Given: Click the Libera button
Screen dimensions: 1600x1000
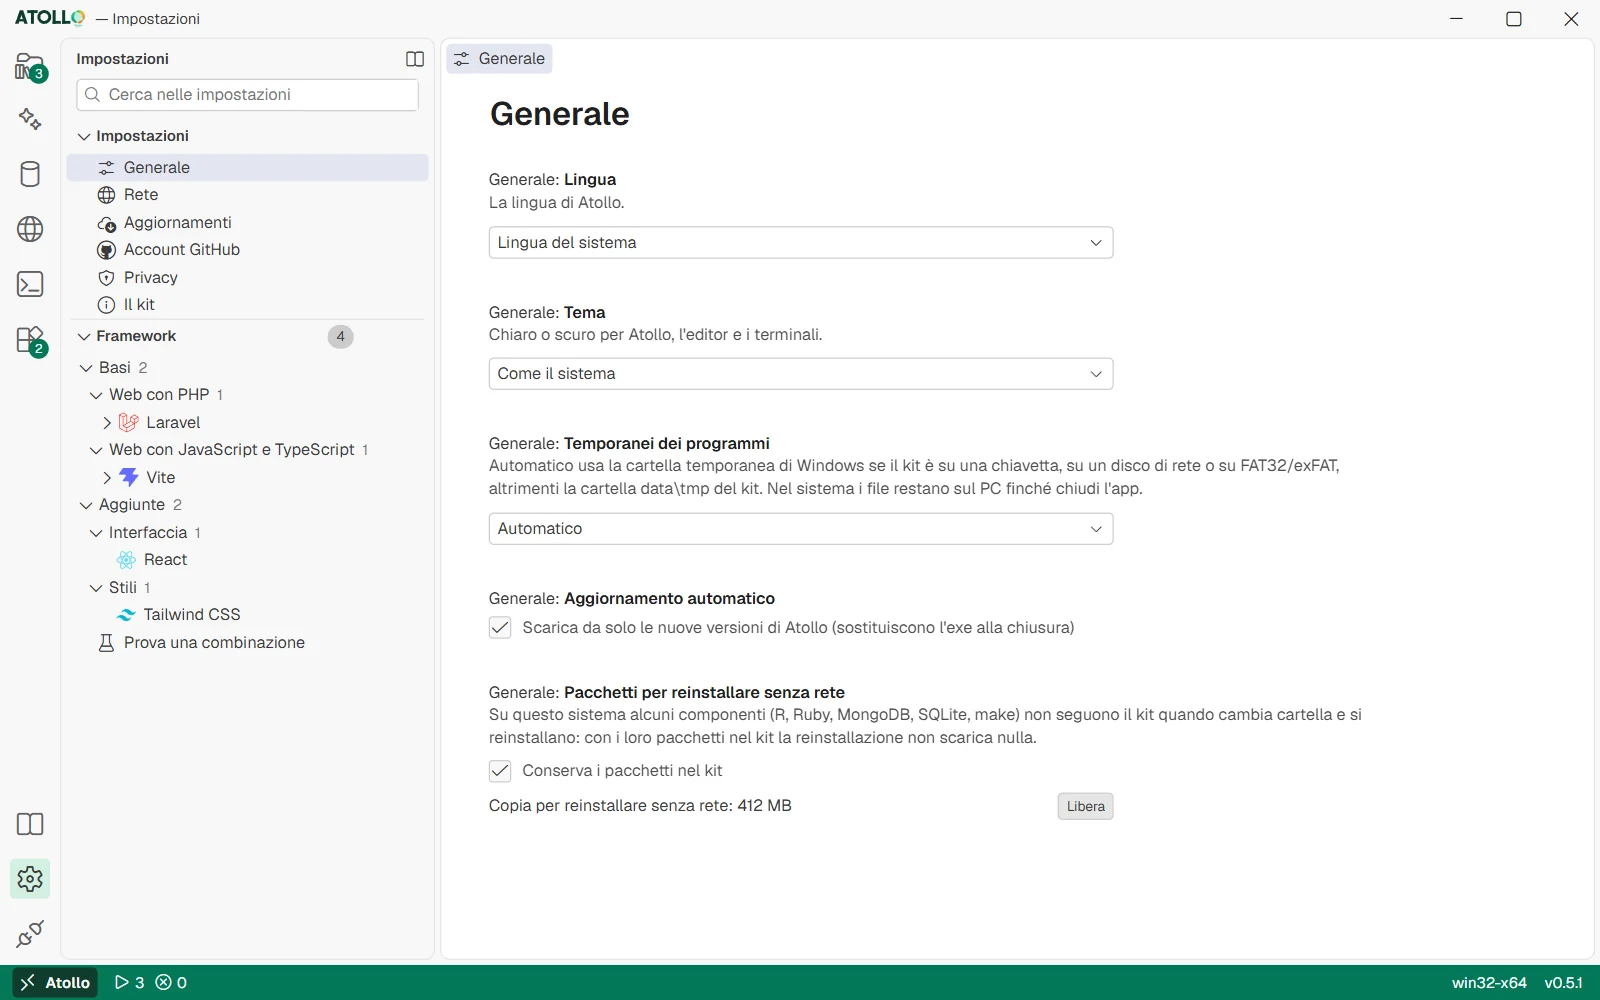Looking at the screenshot, I should 1085,806.
